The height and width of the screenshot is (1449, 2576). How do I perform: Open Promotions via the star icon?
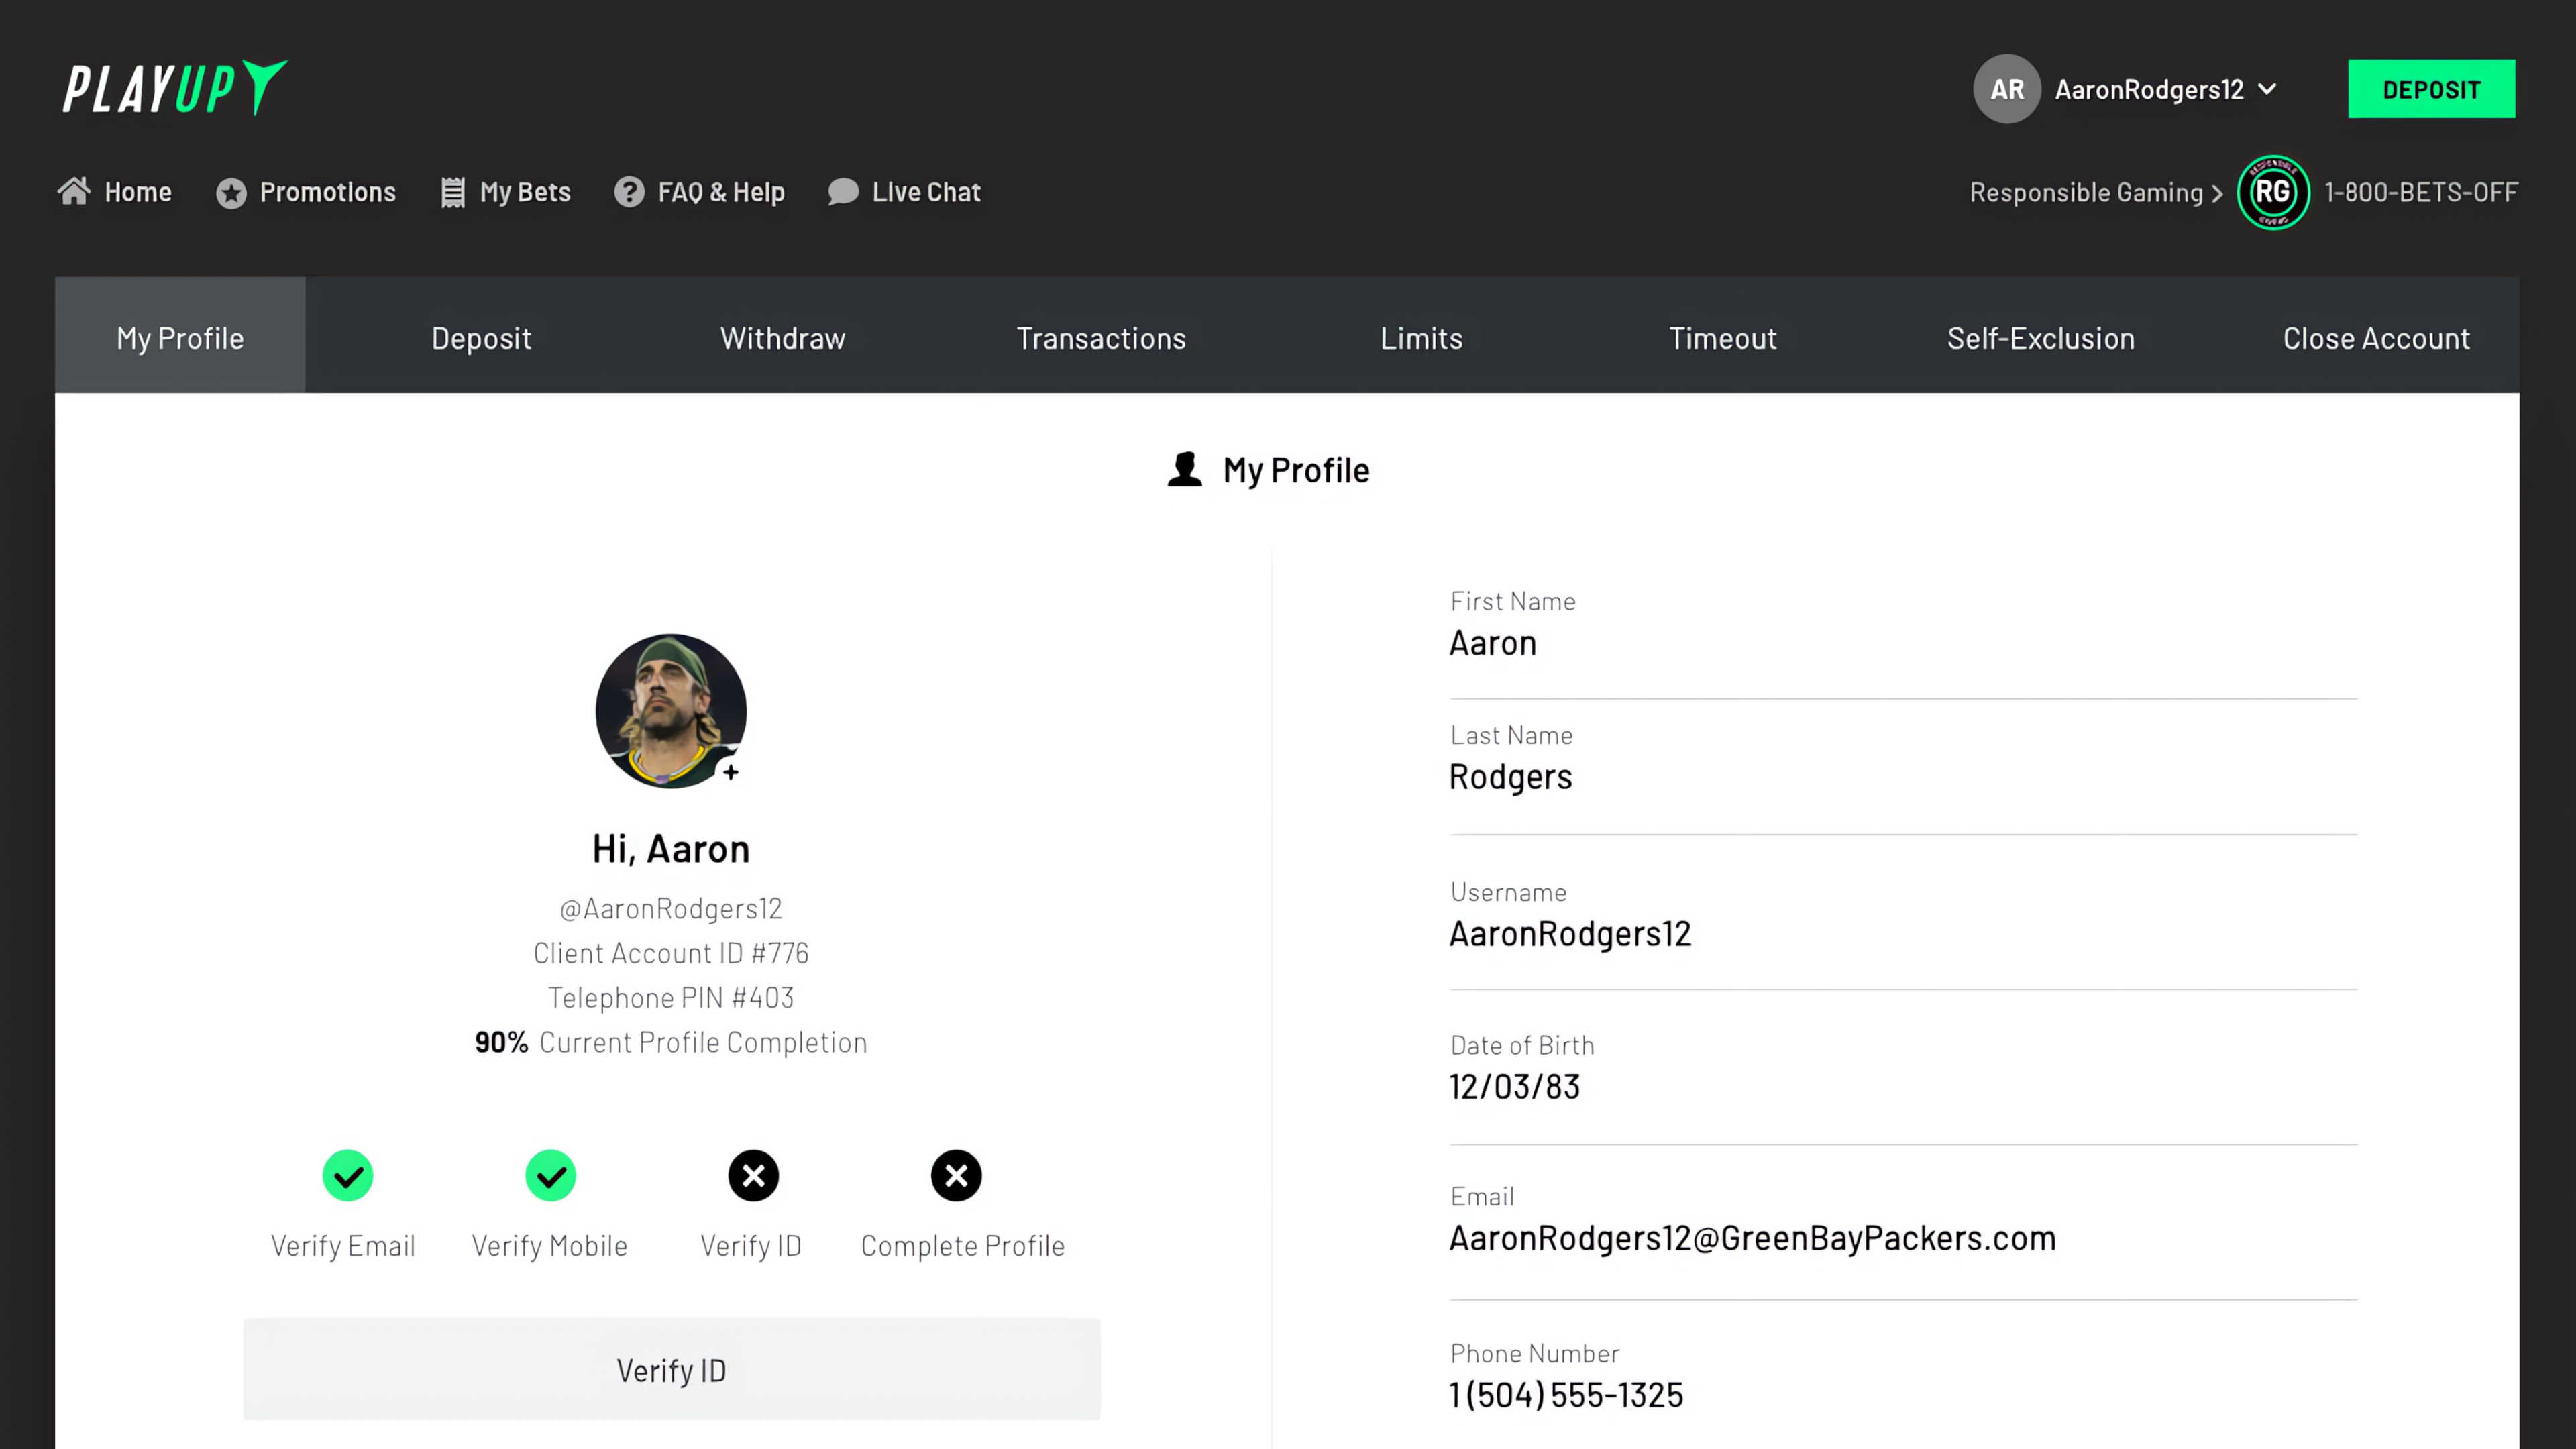pyautogui.click(x=231, y=192)
